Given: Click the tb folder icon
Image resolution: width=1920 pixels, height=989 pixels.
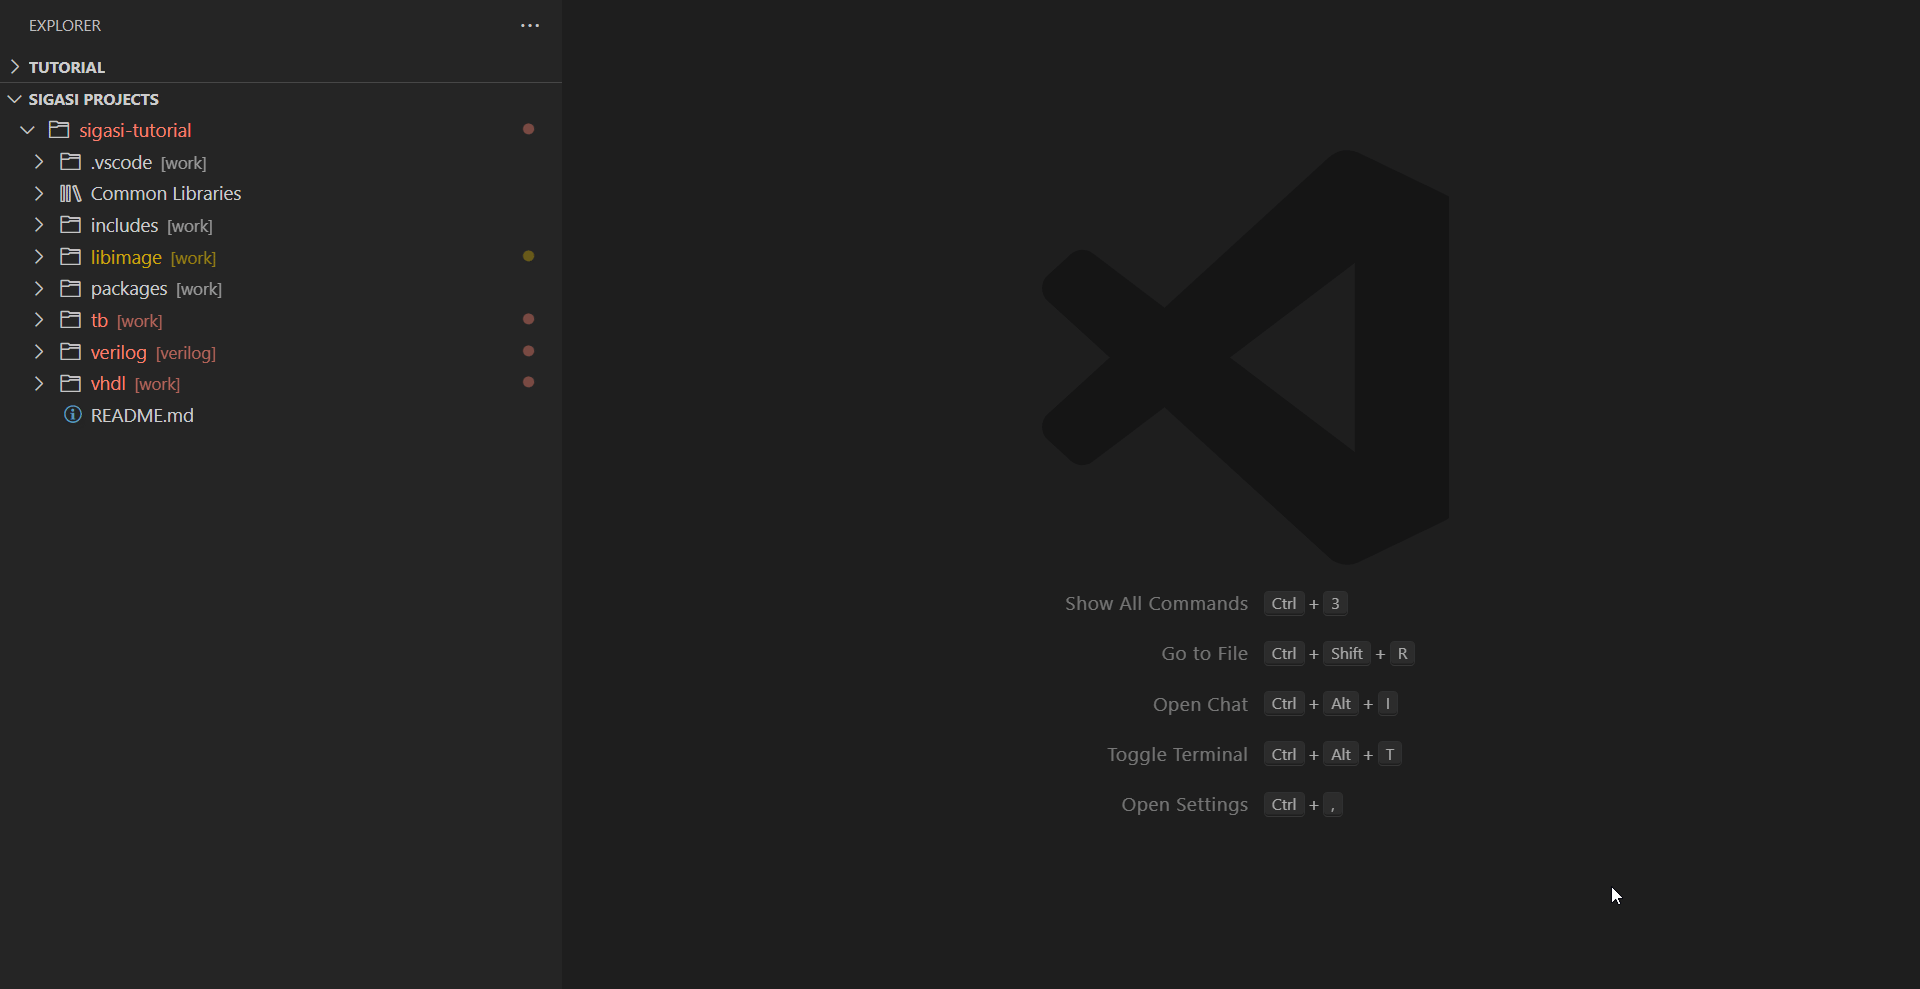Looking at the screenshot, I should 70,320.
